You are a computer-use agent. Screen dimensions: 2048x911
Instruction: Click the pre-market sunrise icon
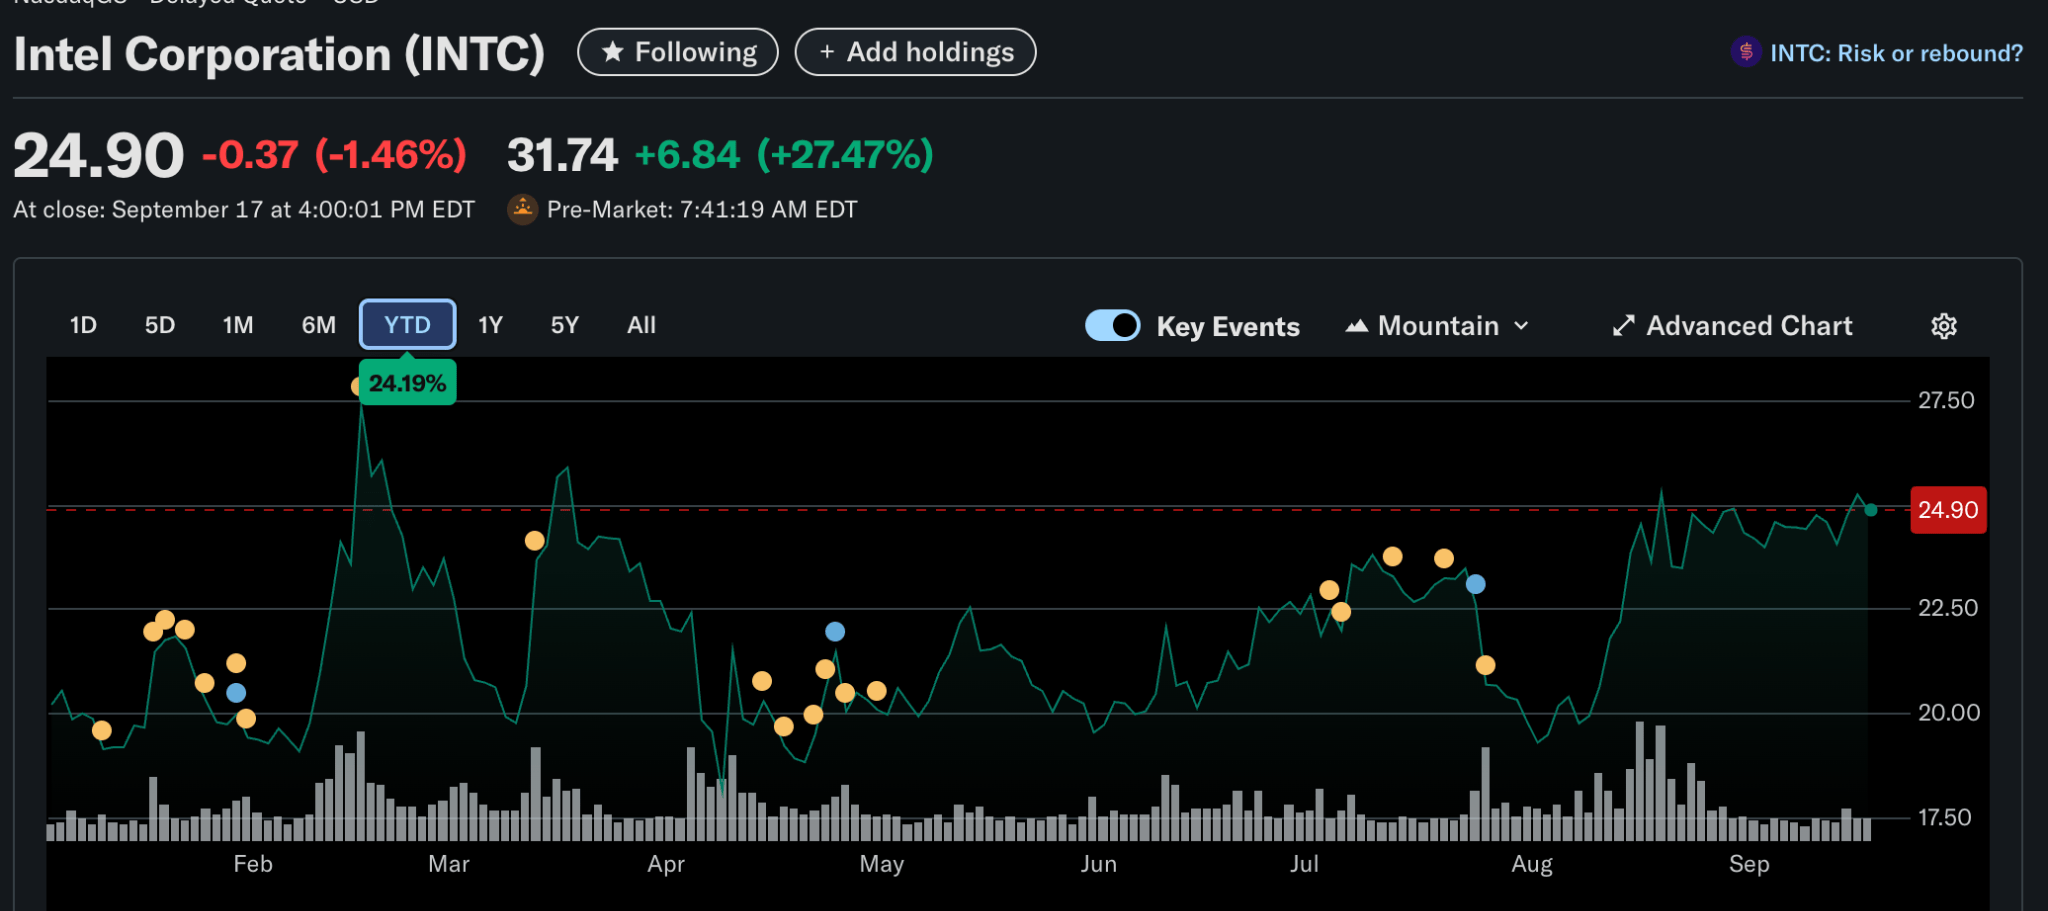[522, 209]
